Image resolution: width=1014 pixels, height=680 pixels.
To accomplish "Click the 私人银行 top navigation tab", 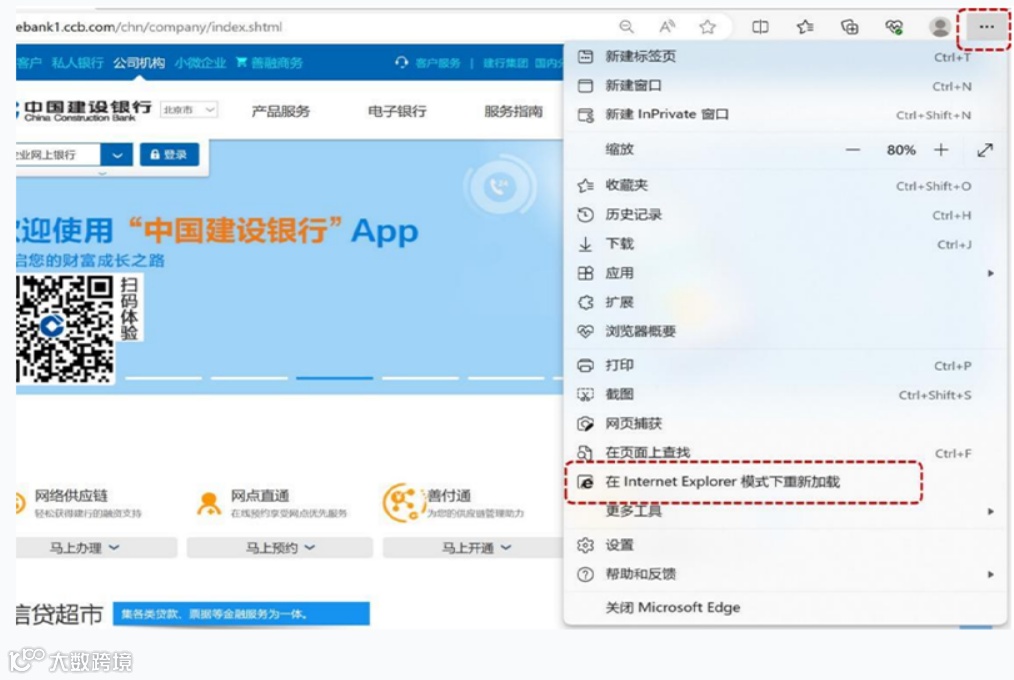I will tap(78, 63).
